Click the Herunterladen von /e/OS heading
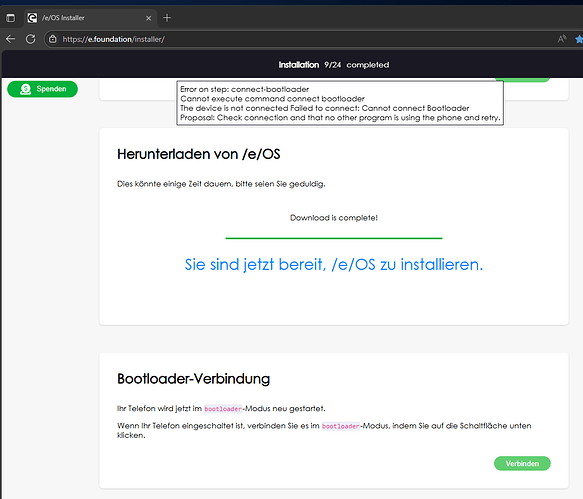 tap(199, 154)
